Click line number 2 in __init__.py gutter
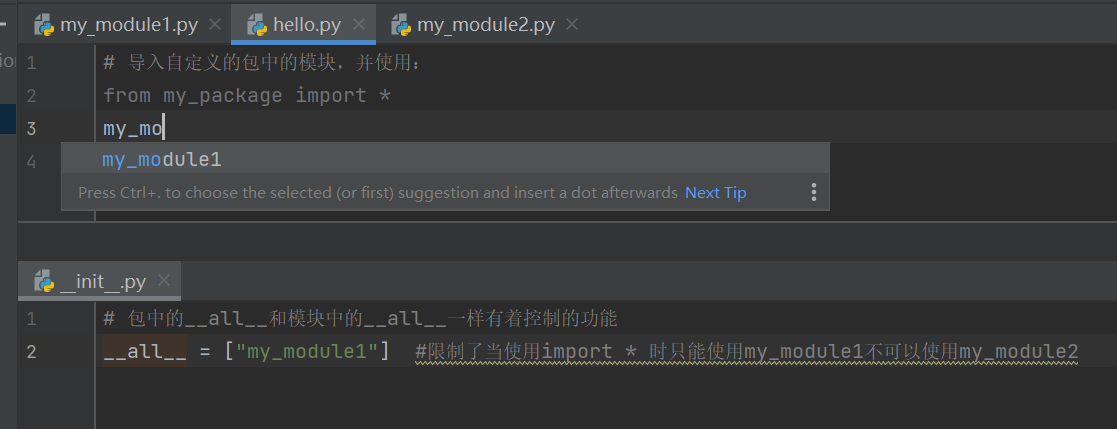Image resolution: width=1117 pixels, height=429 pixels. (31, 352)
